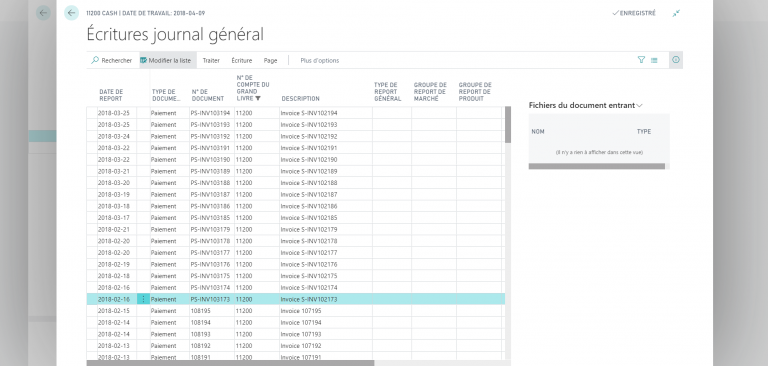Click TYPE column header in files panel
The height and width of the screenshot is (366, 768).
[644, 132]
